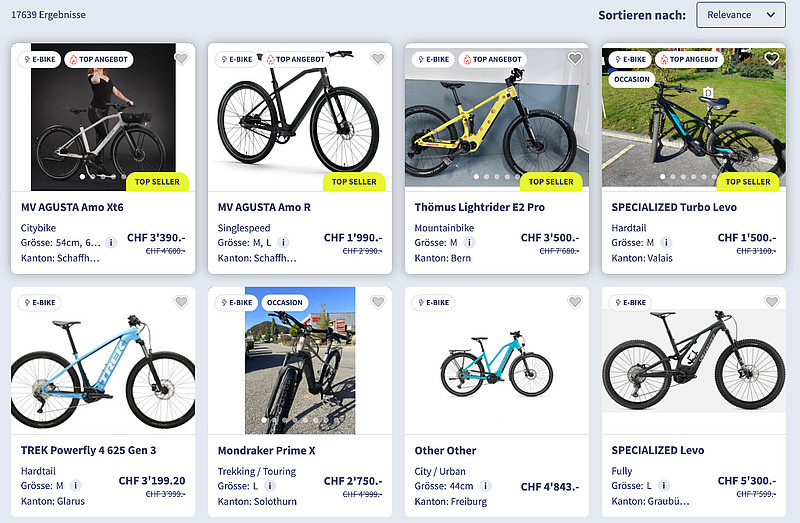The height and width of the screenshot is (523, 800).
Task: Click size info icon on MV AGUSTA Amo Xt6
Action: tap(111, 242)
